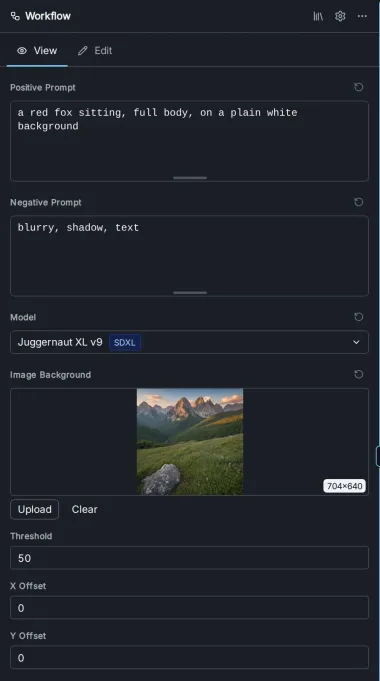Click into the Negative Prompt text area
The image size is (380, 681).
pyautogui.click(x=189, y=256)
